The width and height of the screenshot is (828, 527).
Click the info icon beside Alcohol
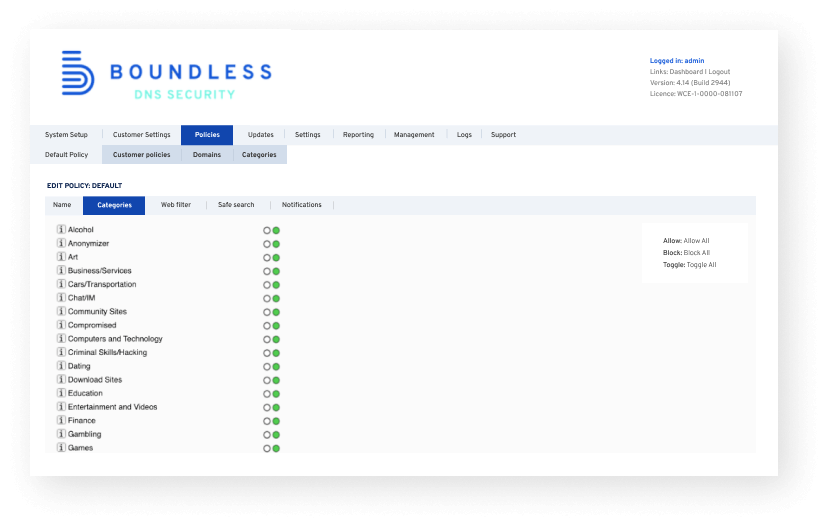point(61,230)
